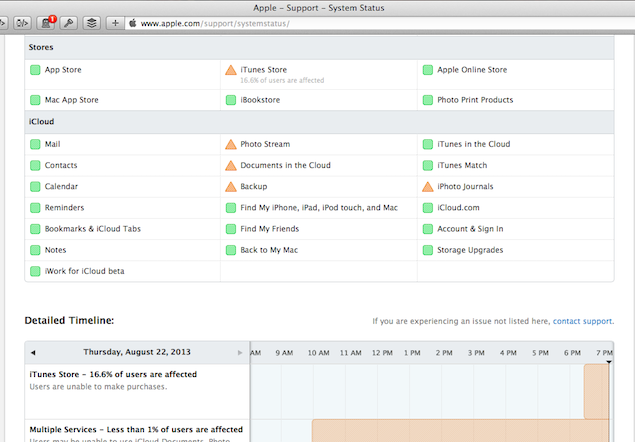Click the 3 PM timeline hour label
635x442 pixels.
point(476,353)
